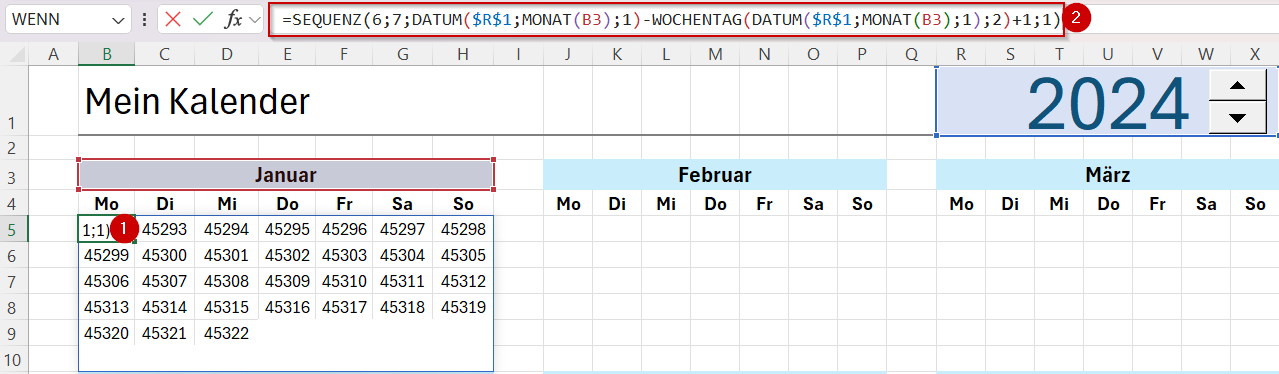Image resolution: width=1279 pixels, height=374 pixels.
Task: Select the Januar month header
Action: 286,175
